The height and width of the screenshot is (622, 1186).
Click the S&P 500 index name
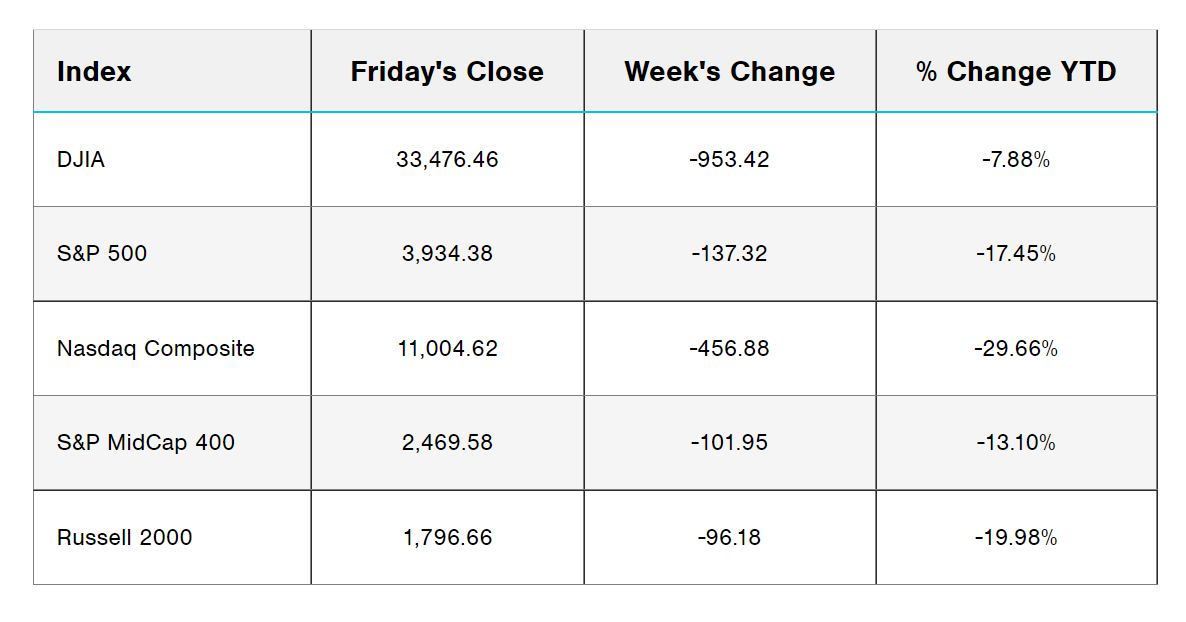click(102, 254)
